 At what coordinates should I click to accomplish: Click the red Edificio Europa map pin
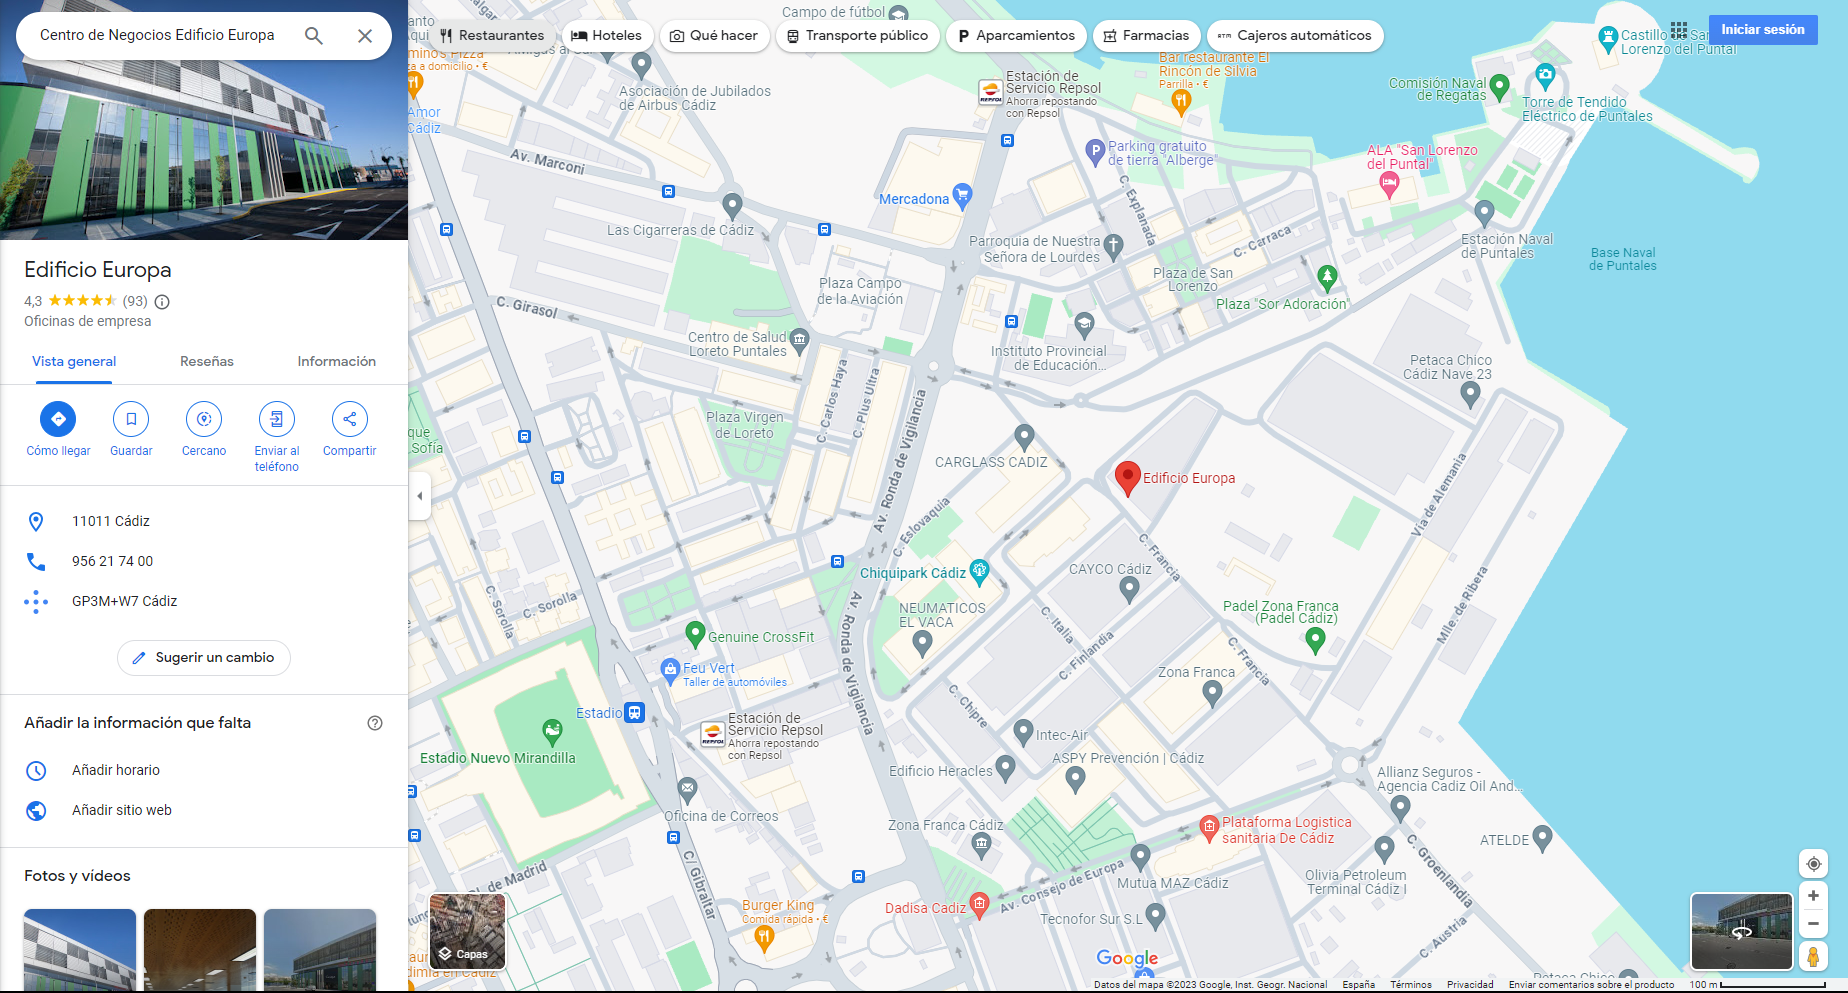click(x=1127, y=478)
